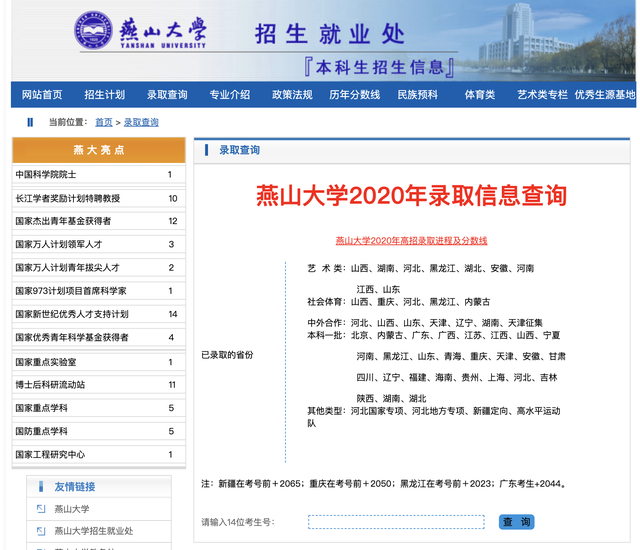Click the 长江学者奖励计划特聘教授 row

point(99,198)
